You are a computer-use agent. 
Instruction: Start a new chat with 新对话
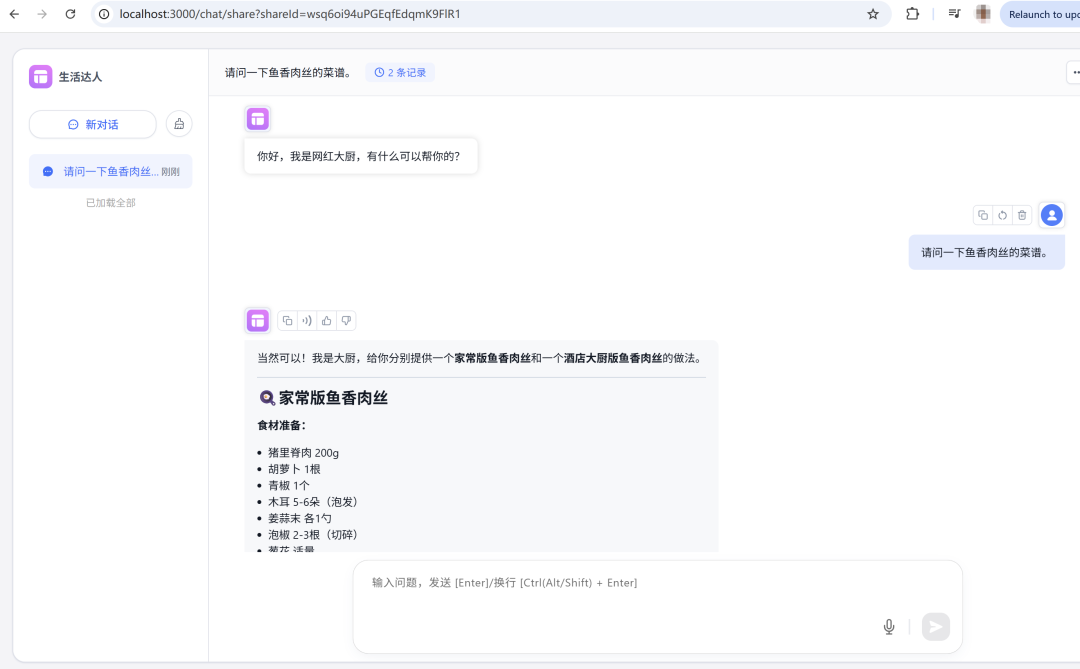pos(92,124)
